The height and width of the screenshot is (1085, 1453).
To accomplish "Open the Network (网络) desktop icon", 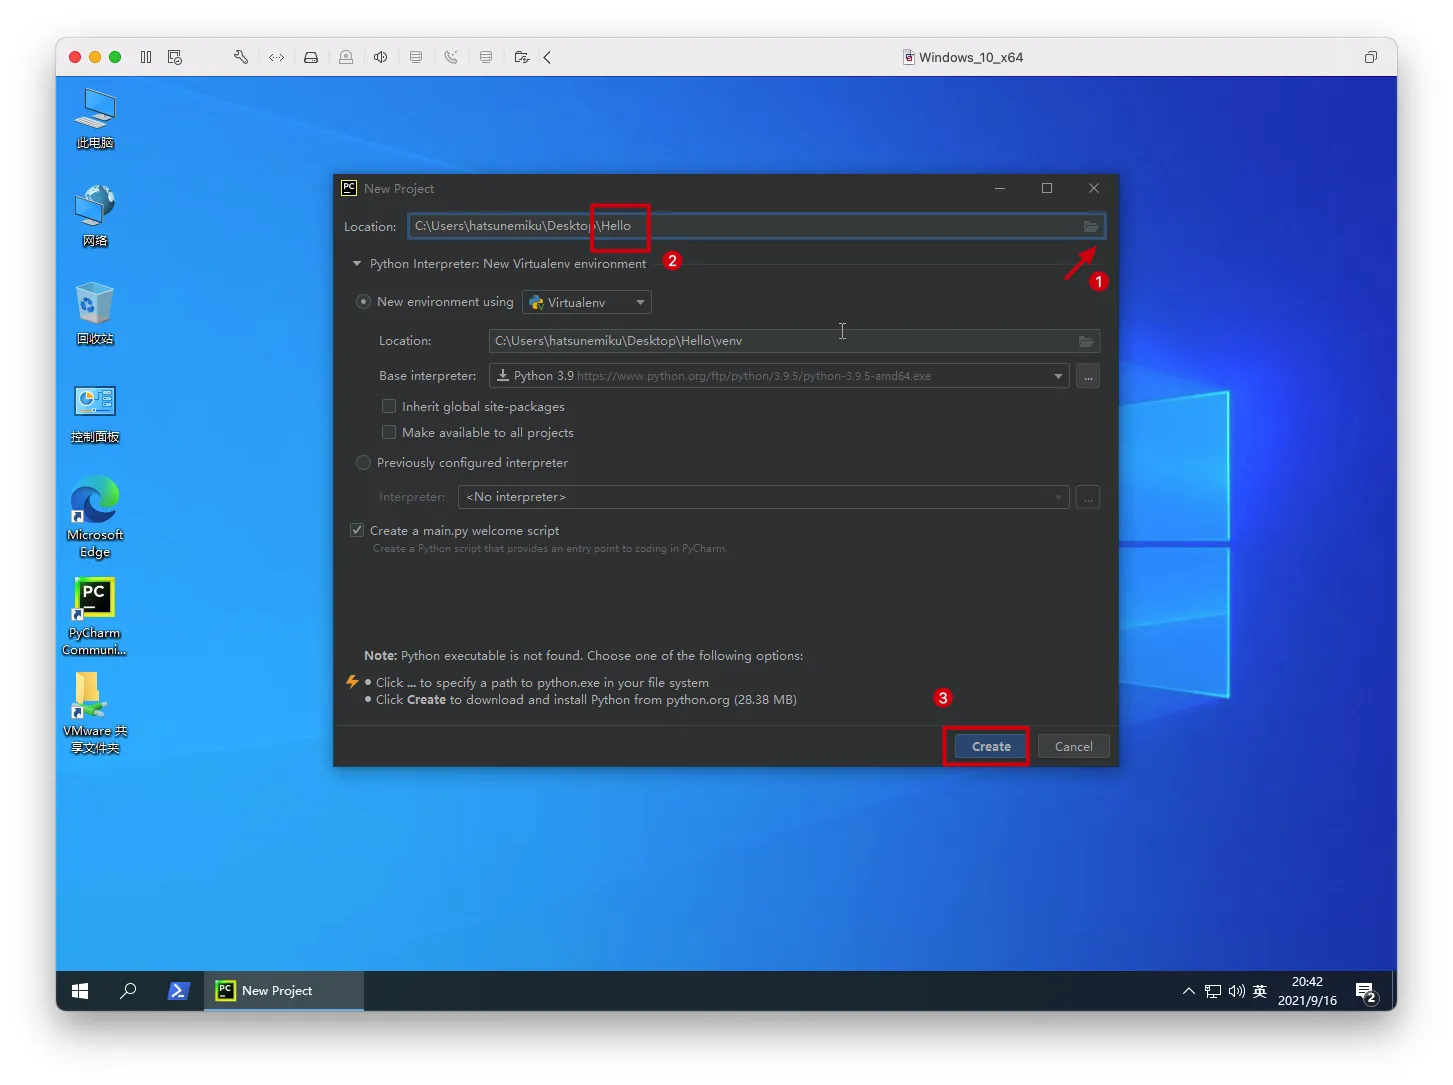I will point(95,215).
